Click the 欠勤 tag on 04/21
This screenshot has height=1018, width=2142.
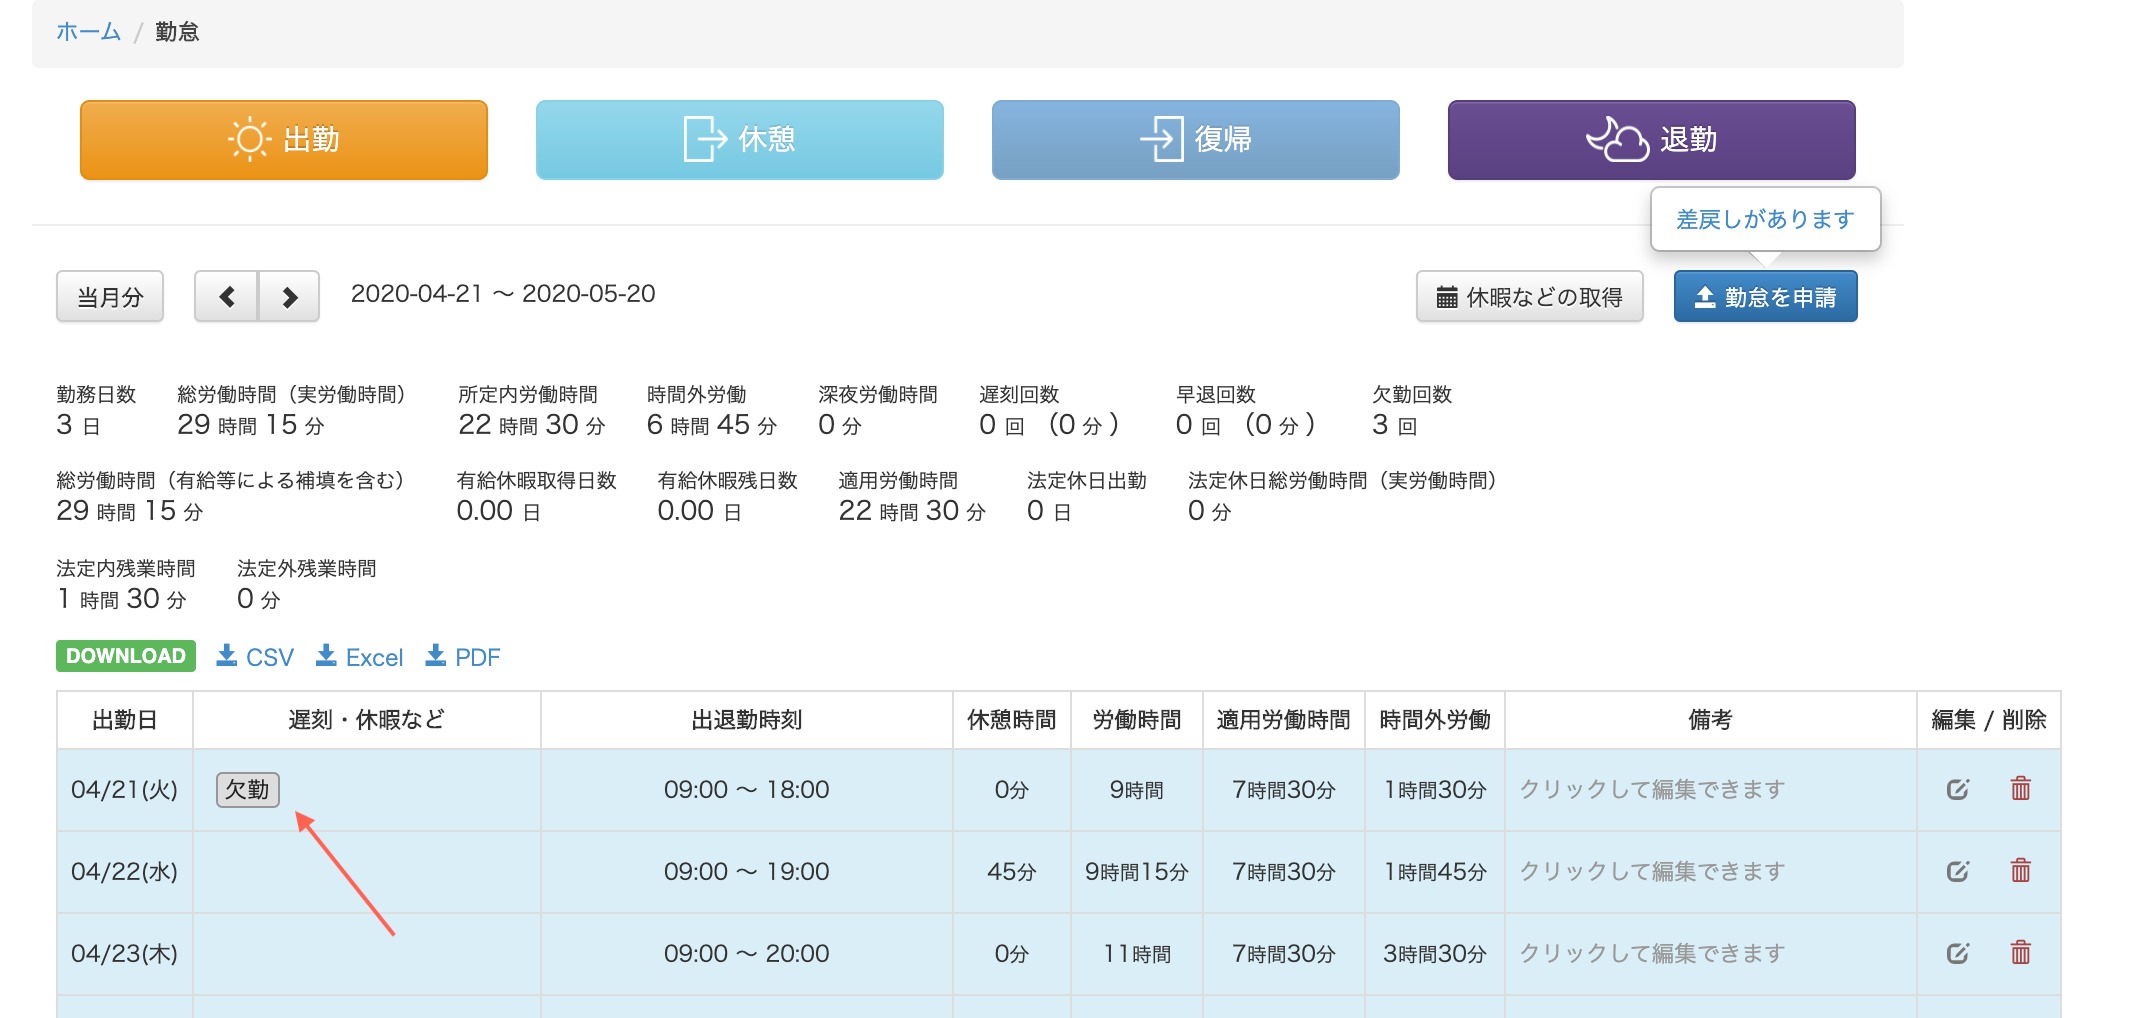pyautogui.click(x=248, y=790)
